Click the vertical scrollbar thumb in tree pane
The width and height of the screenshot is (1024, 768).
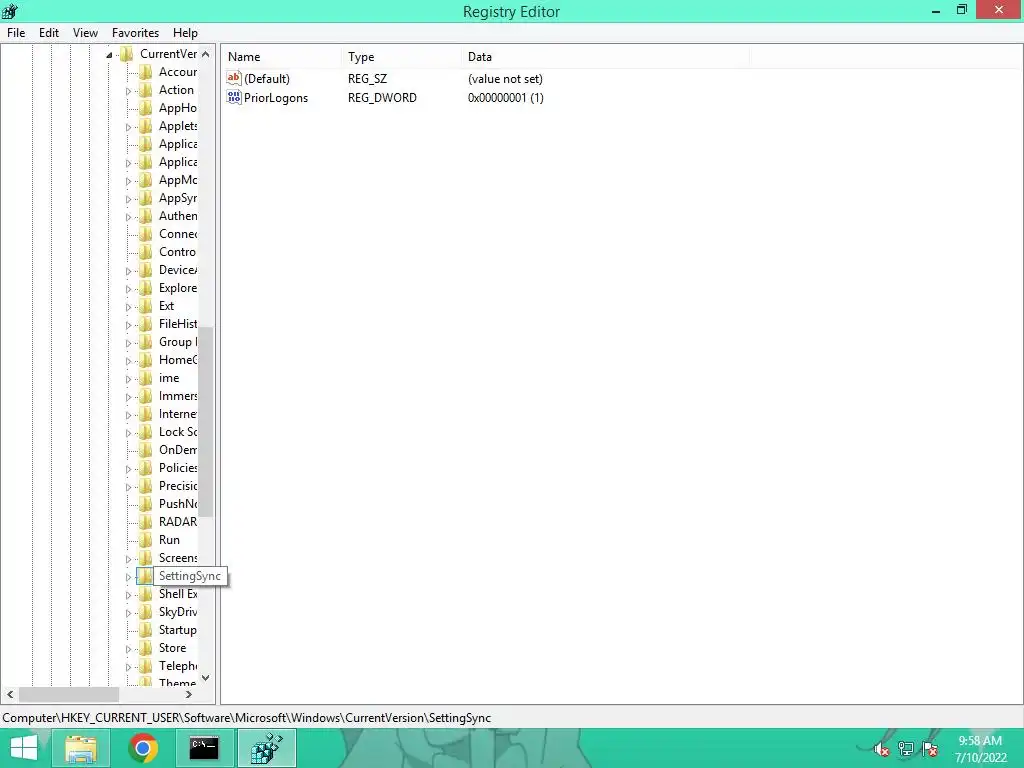tap(206, 422)
